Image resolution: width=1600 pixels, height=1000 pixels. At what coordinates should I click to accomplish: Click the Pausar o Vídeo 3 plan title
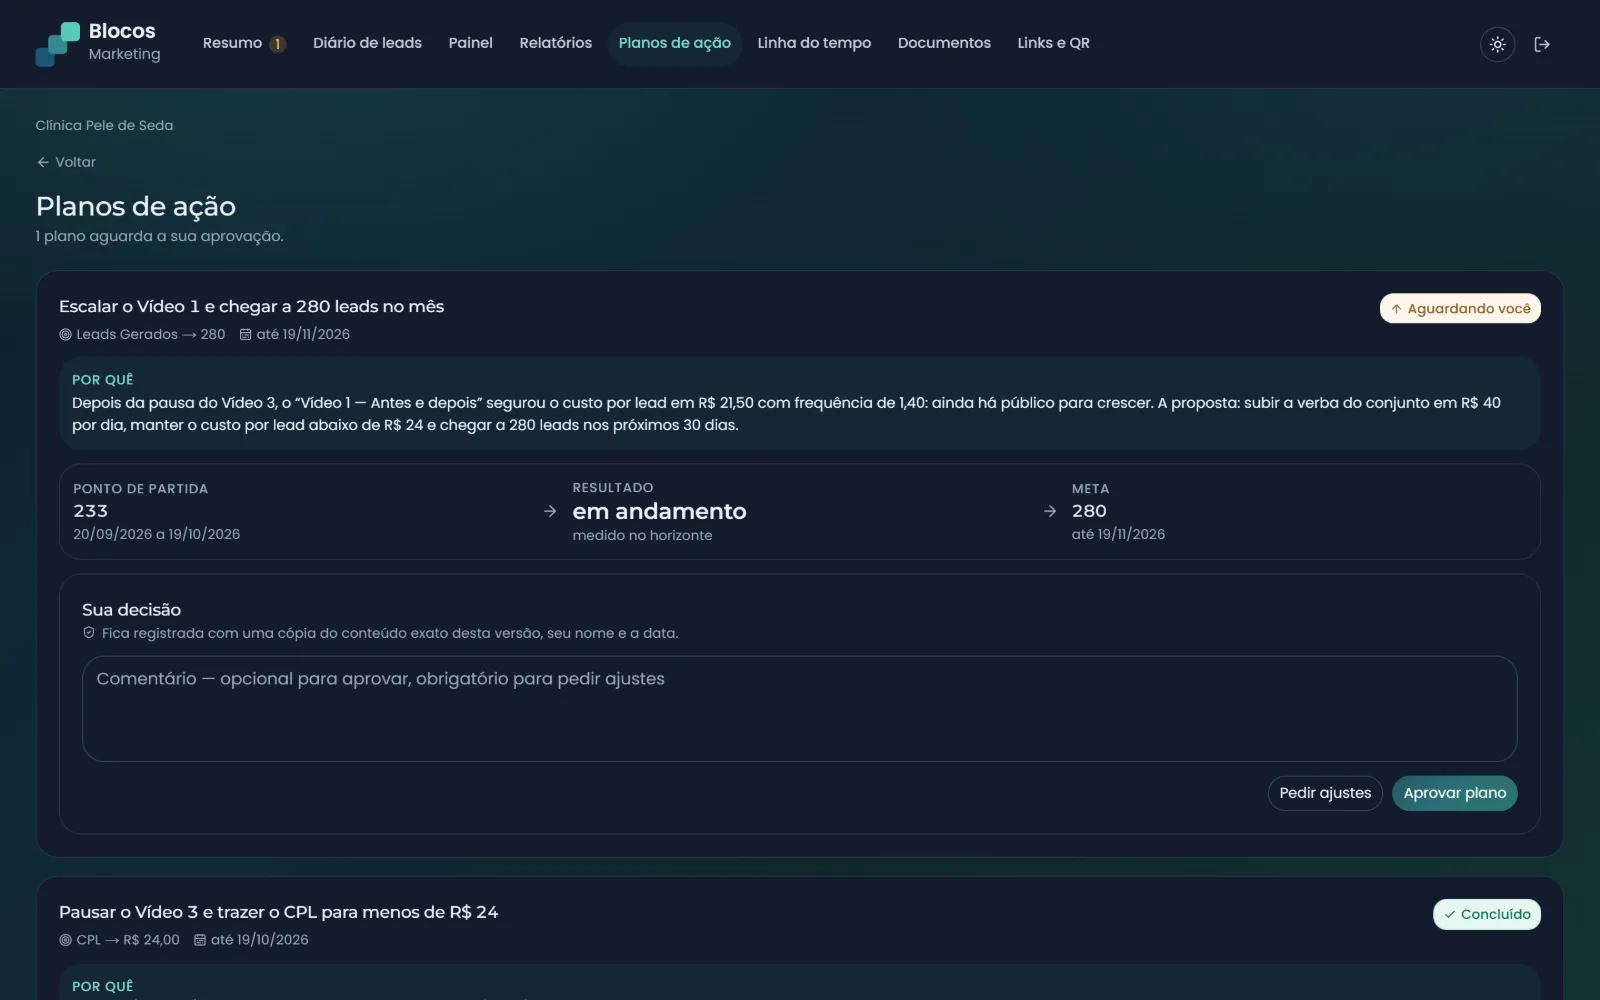click(x=278, y=912)
